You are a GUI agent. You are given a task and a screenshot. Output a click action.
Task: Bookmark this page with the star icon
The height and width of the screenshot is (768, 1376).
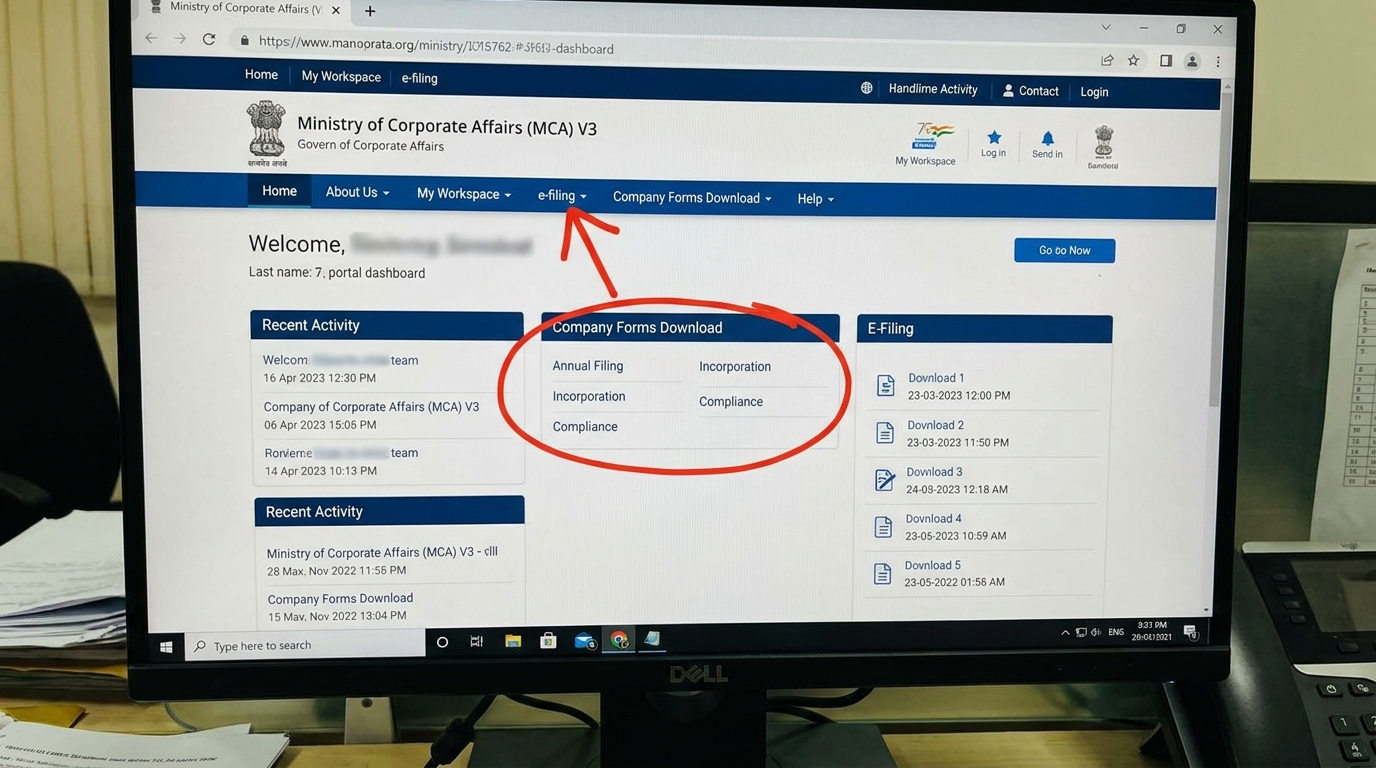coord(1133,61)
